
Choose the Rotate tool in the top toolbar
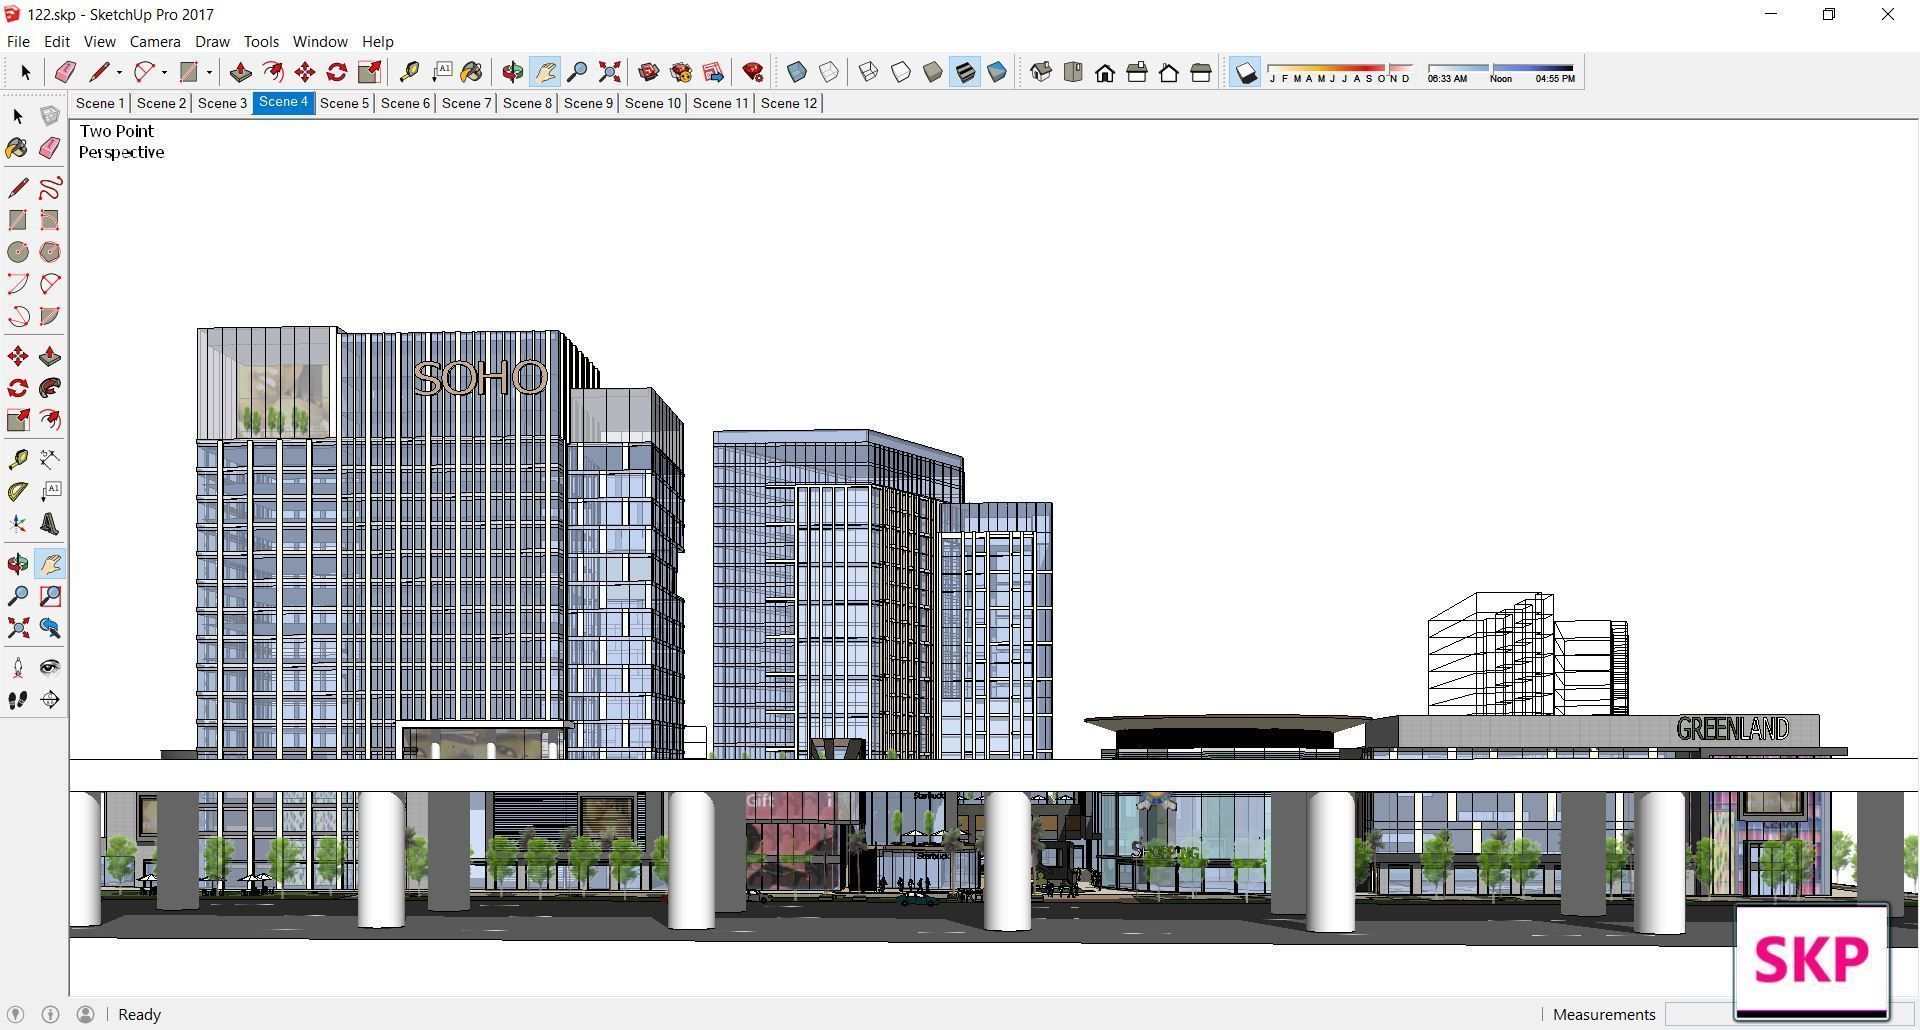point(337,73)
